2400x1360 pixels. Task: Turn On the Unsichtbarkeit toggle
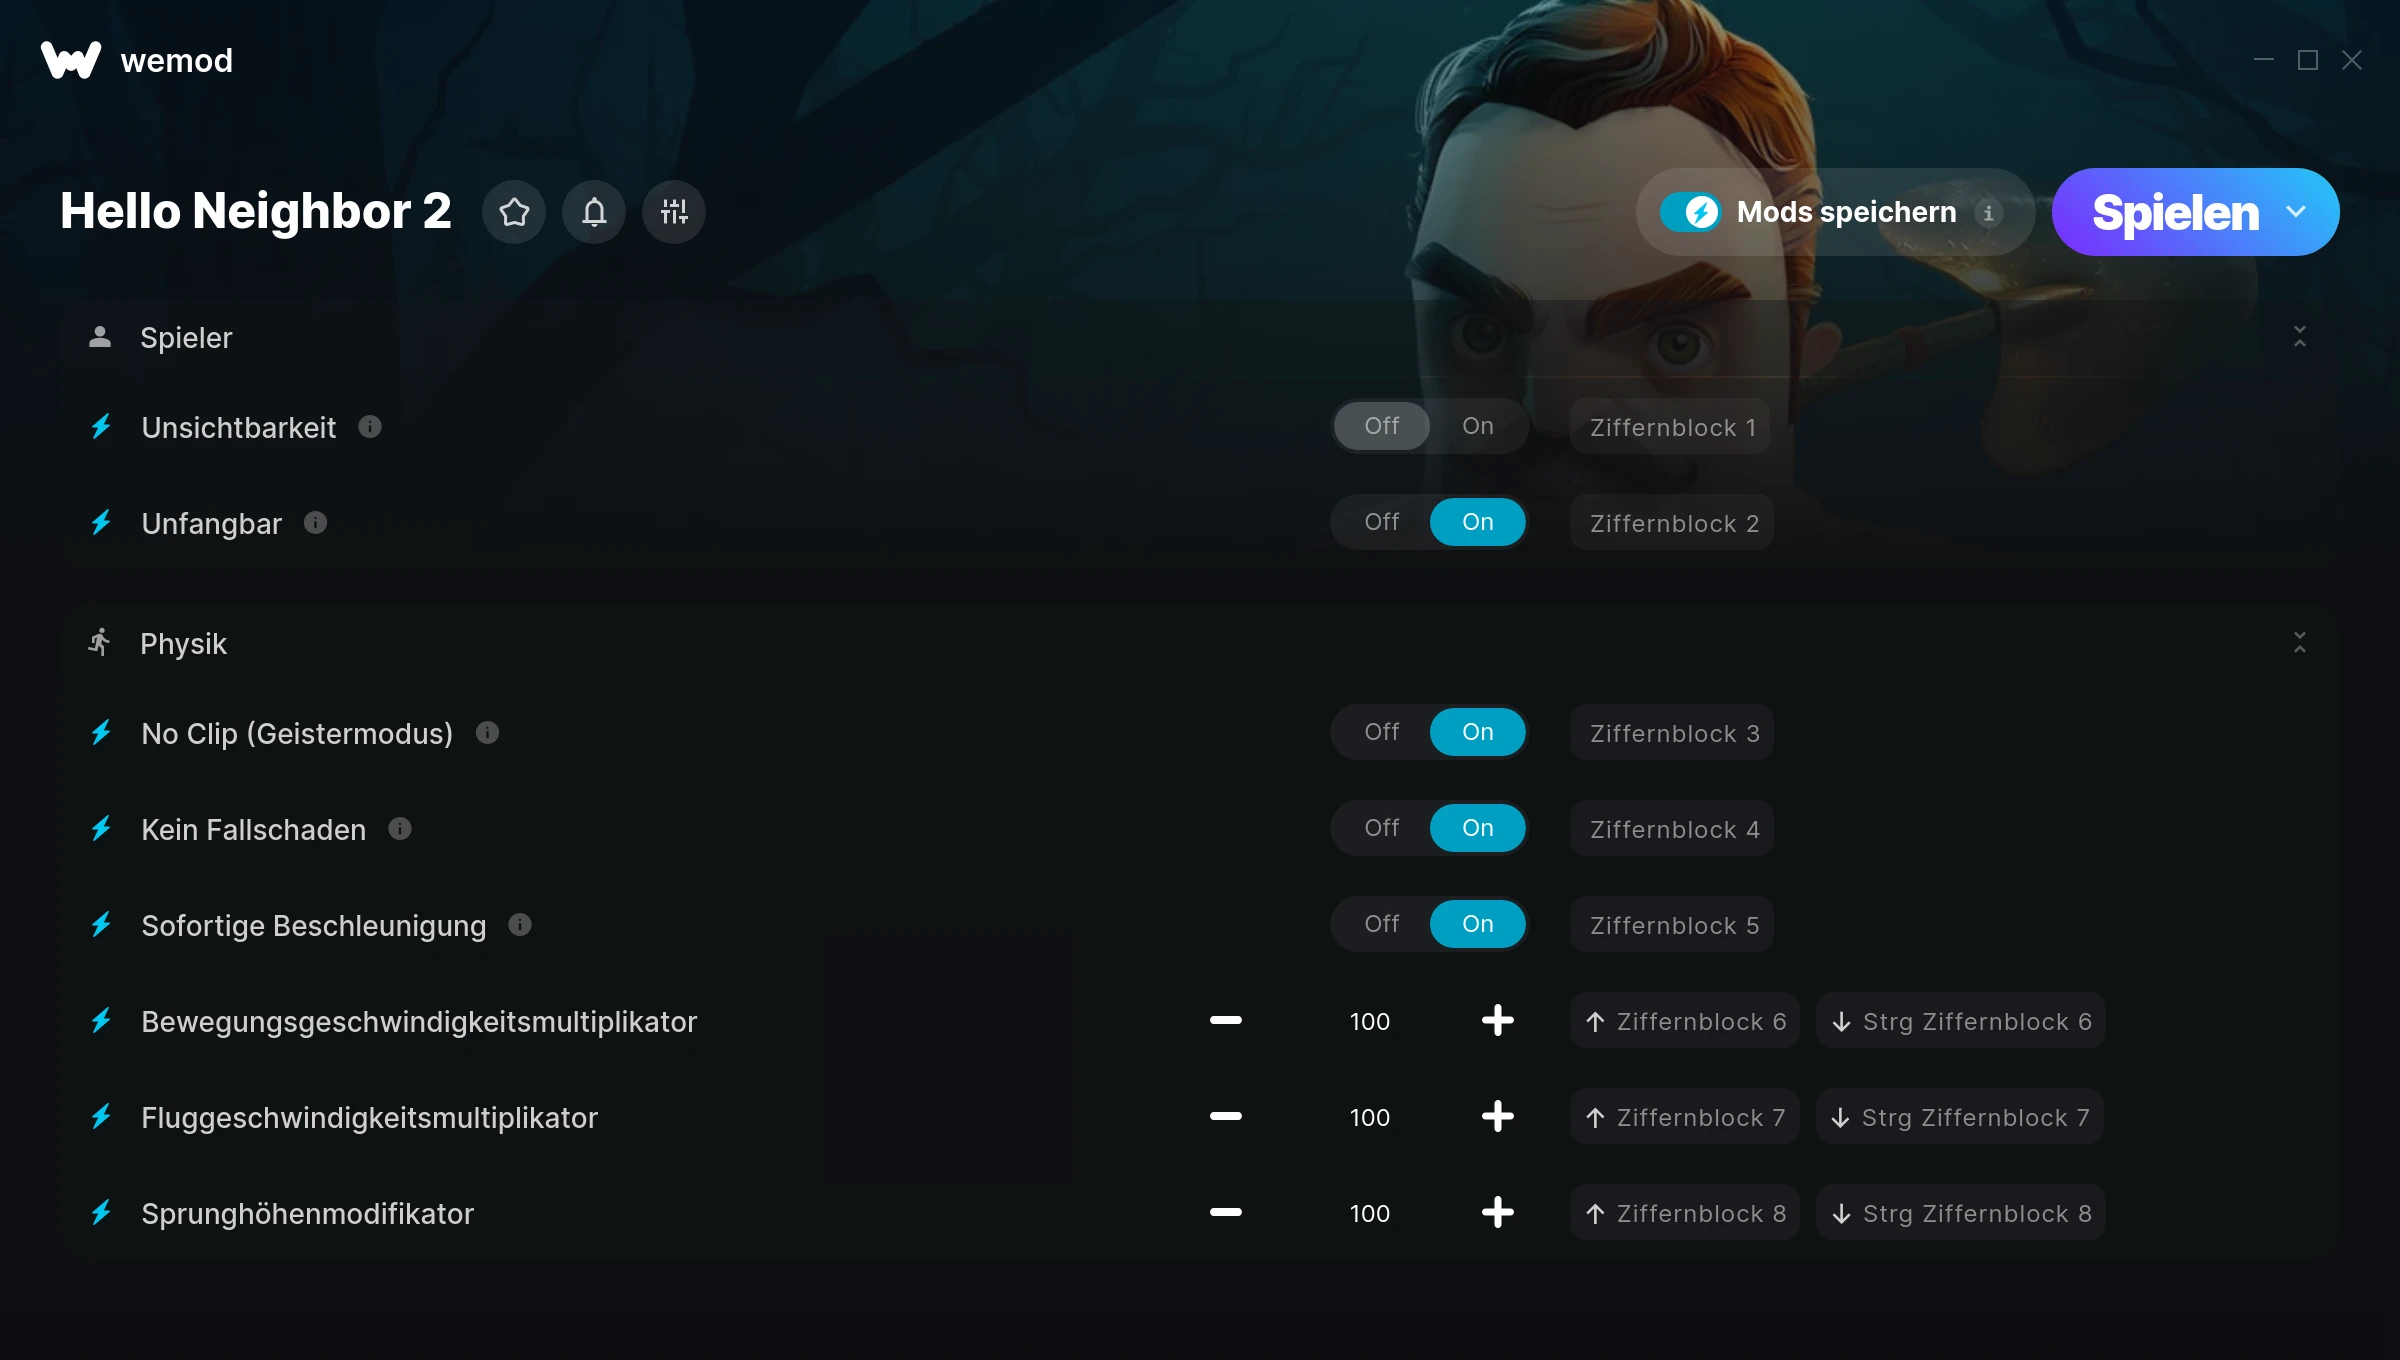[1478, 426]
